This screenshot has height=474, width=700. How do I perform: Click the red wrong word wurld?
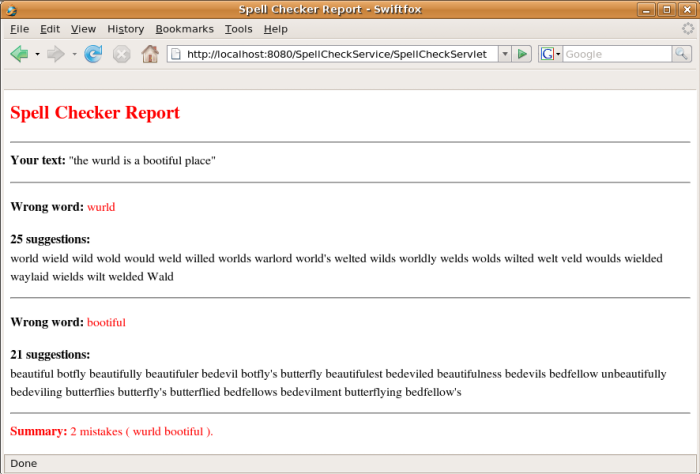pyautogui.click(x=101, y=207)
